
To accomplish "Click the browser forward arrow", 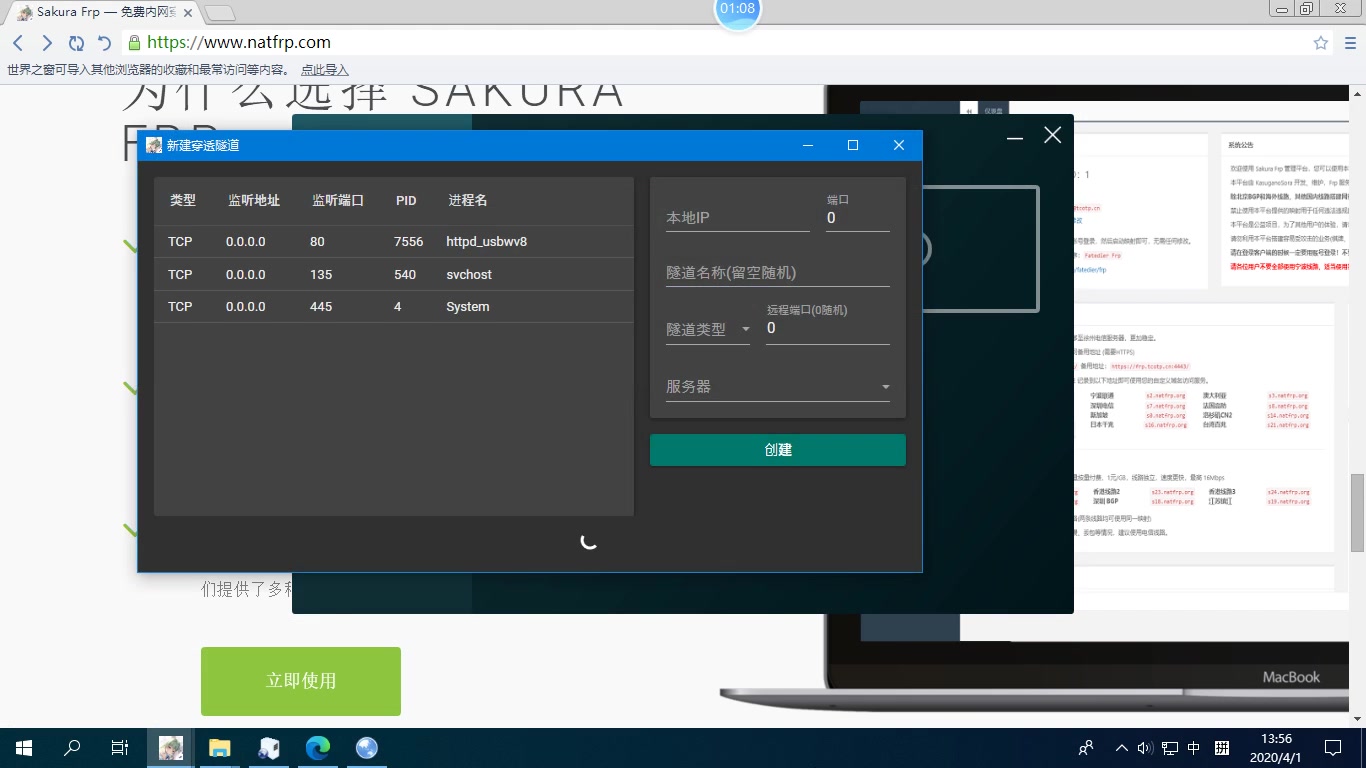I will pyautogui.click(x=47, y=43).
